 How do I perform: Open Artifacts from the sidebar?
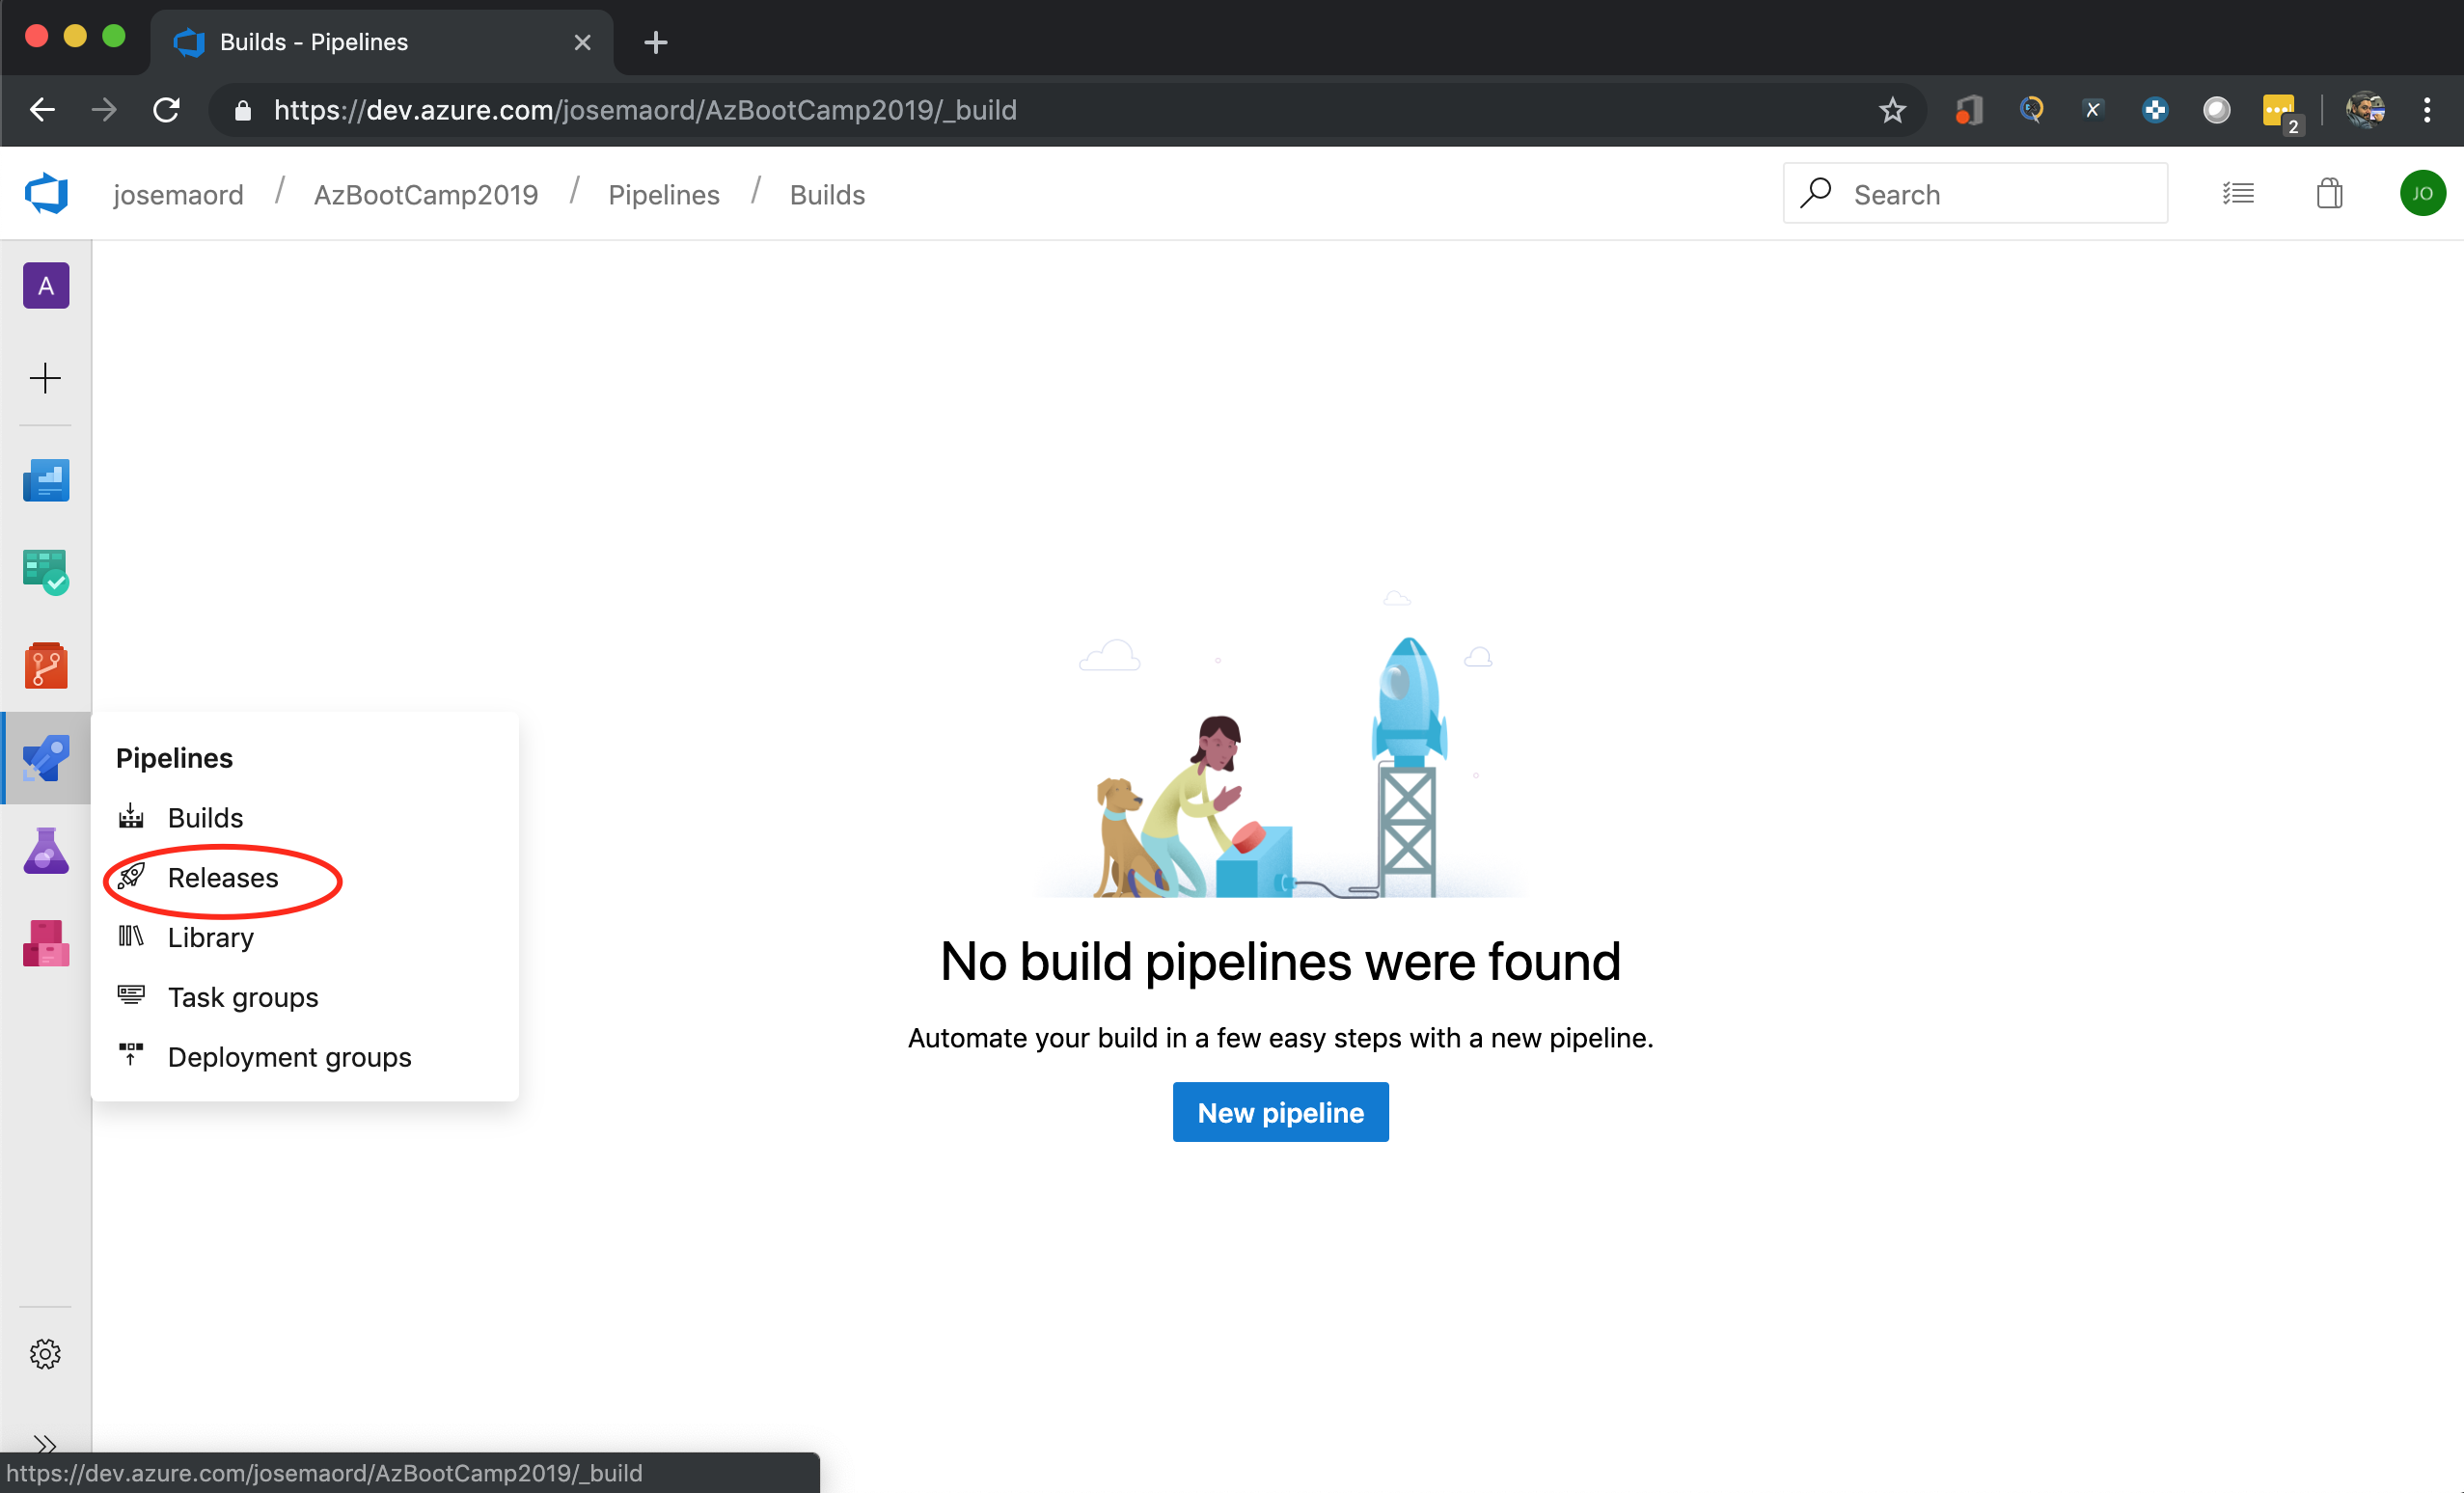45,943
